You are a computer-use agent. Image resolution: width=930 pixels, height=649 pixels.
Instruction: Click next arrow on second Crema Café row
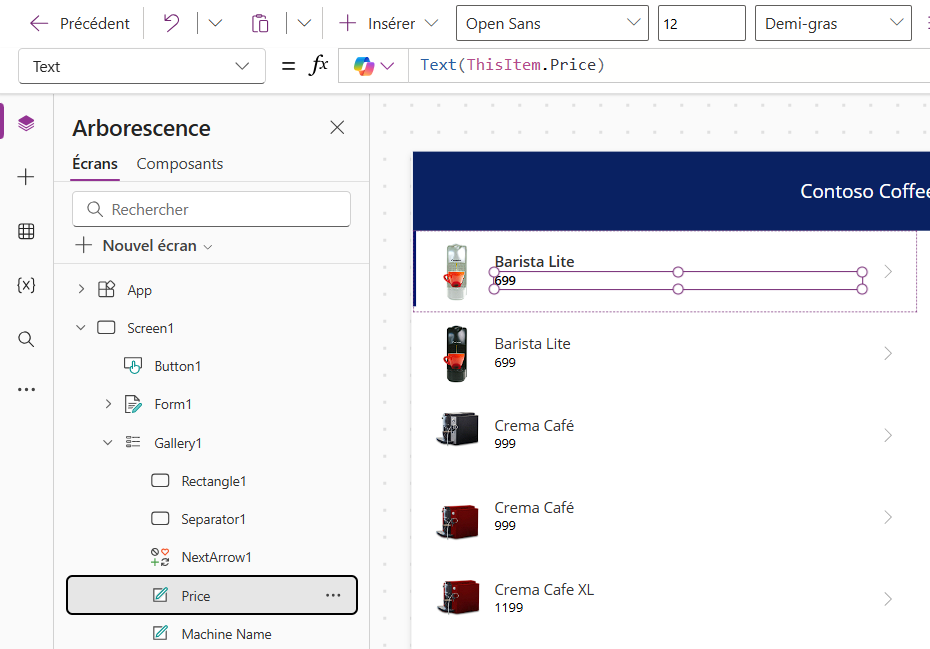(888, 517)
